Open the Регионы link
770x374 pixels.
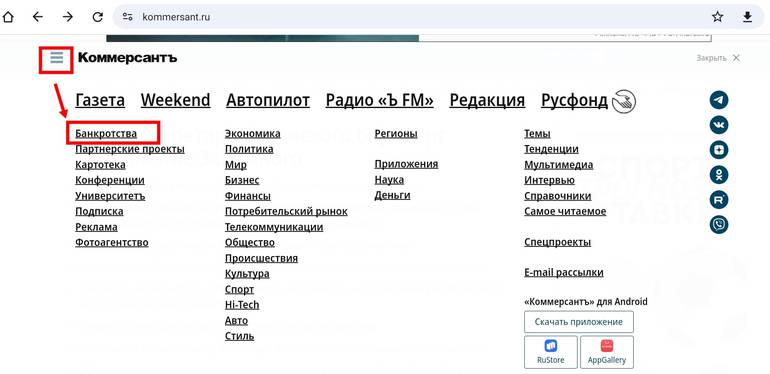[x=396, y=134]
